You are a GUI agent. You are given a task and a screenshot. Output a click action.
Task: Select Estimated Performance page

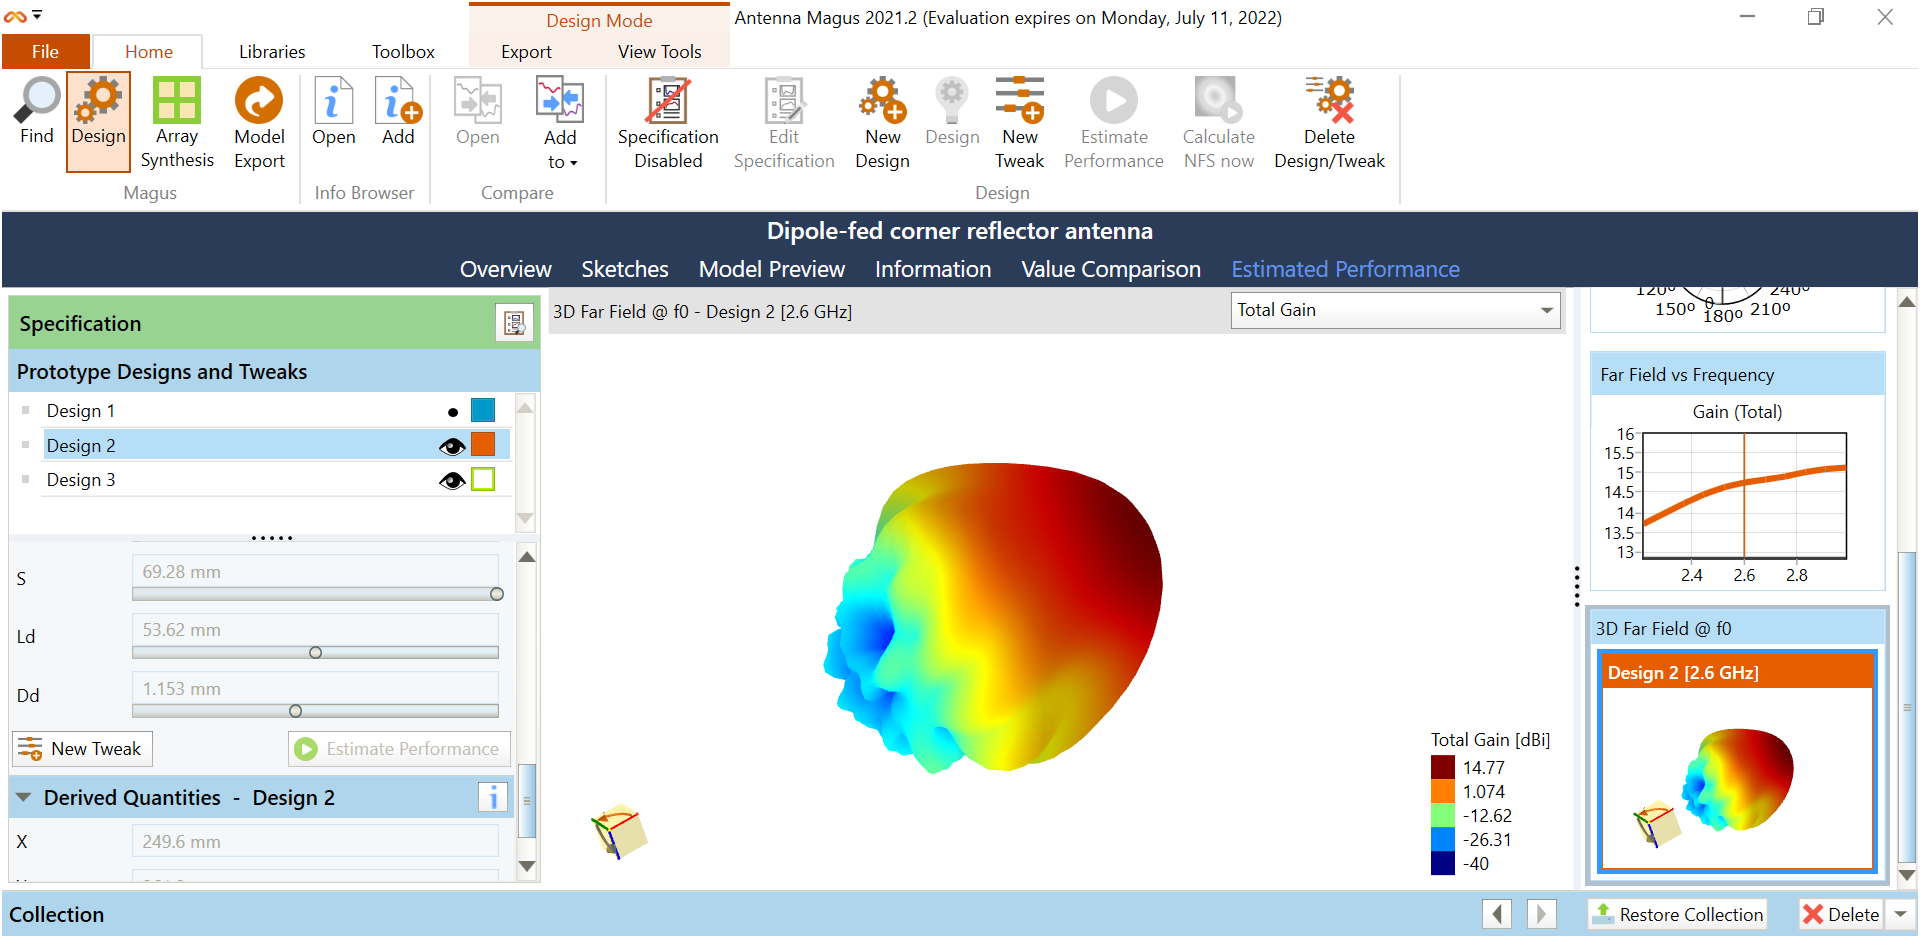click(x=1345, y=269)
